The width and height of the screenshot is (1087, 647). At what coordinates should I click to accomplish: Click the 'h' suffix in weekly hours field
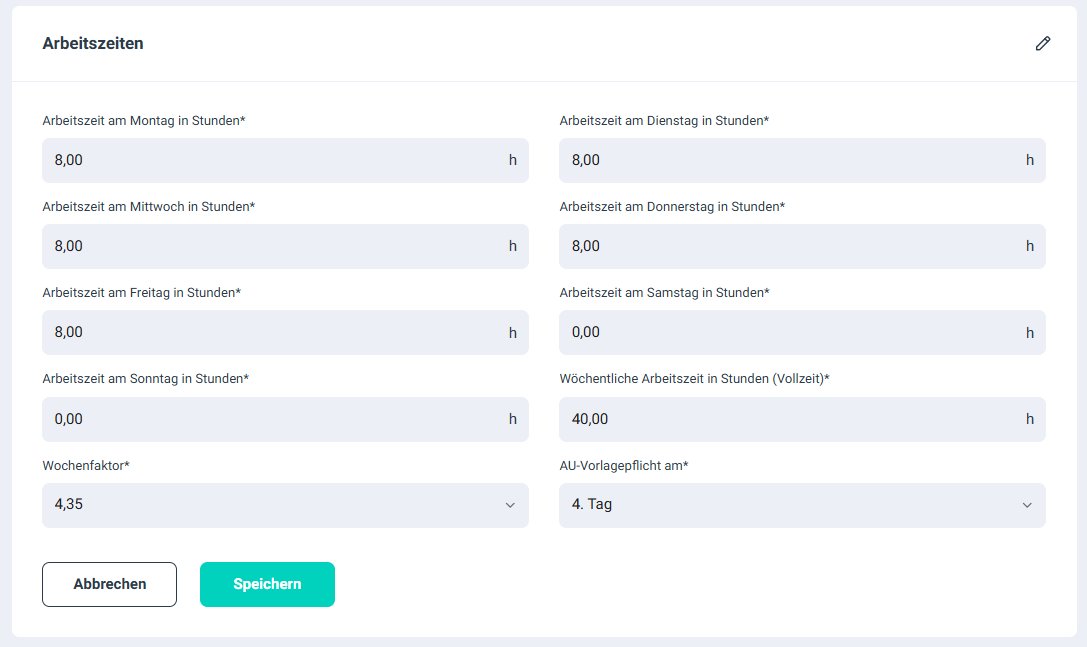pyautogui.click(x=1030, y=419)
